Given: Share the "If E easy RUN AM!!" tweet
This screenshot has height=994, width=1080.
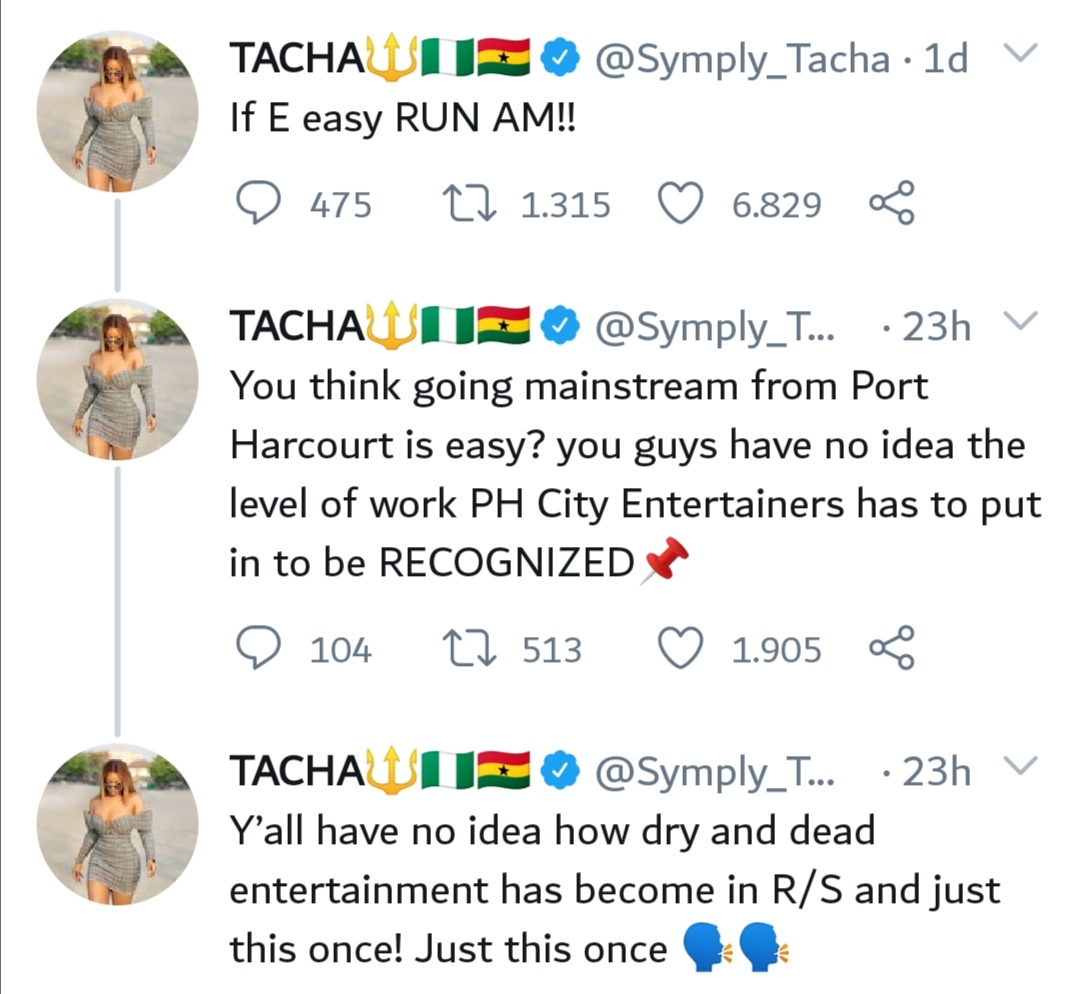Looking at the screenshot, I should click(891, 205).
